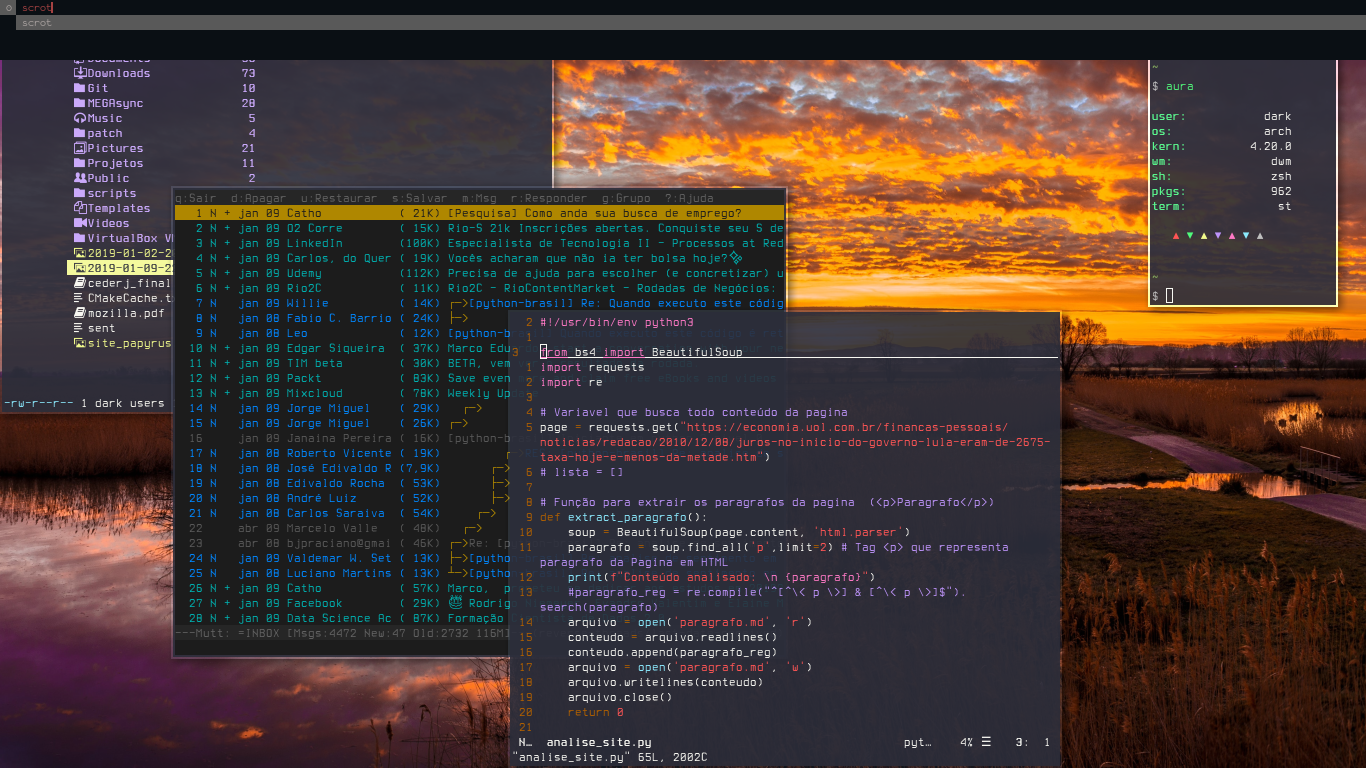Click the scripts folder icon
Viewport: 1366px width, 768px height.
point(80,193)
